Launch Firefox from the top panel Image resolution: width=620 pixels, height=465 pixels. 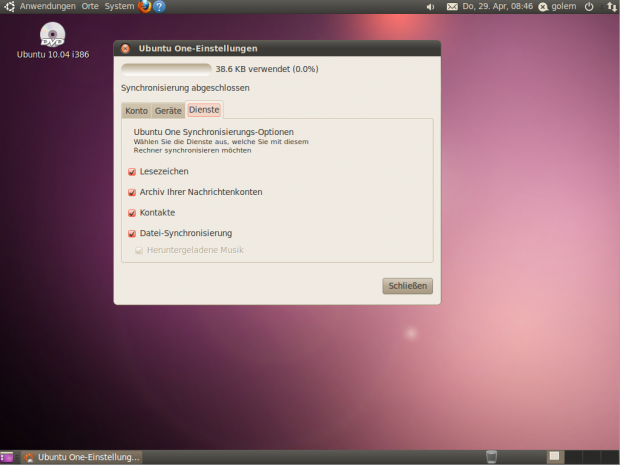(145, 6)
